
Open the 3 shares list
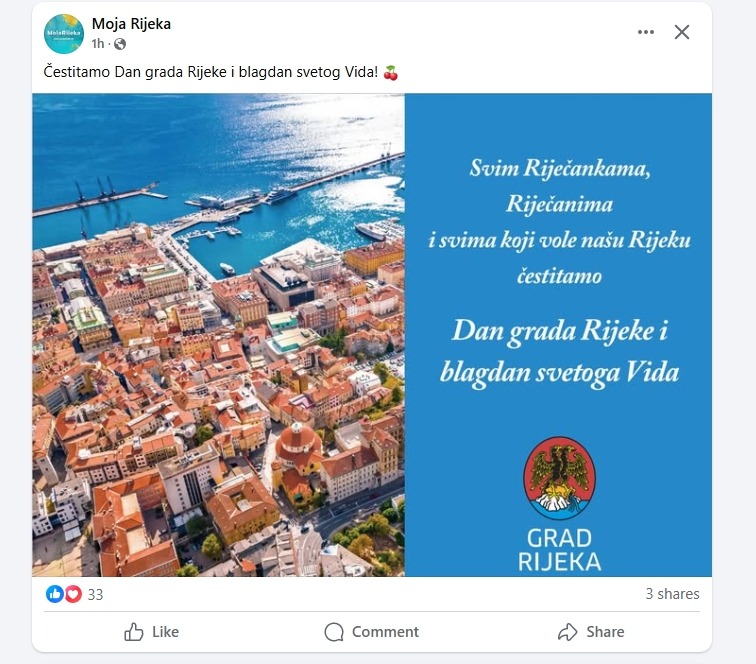pyautogui.click(x=673, y=594)
